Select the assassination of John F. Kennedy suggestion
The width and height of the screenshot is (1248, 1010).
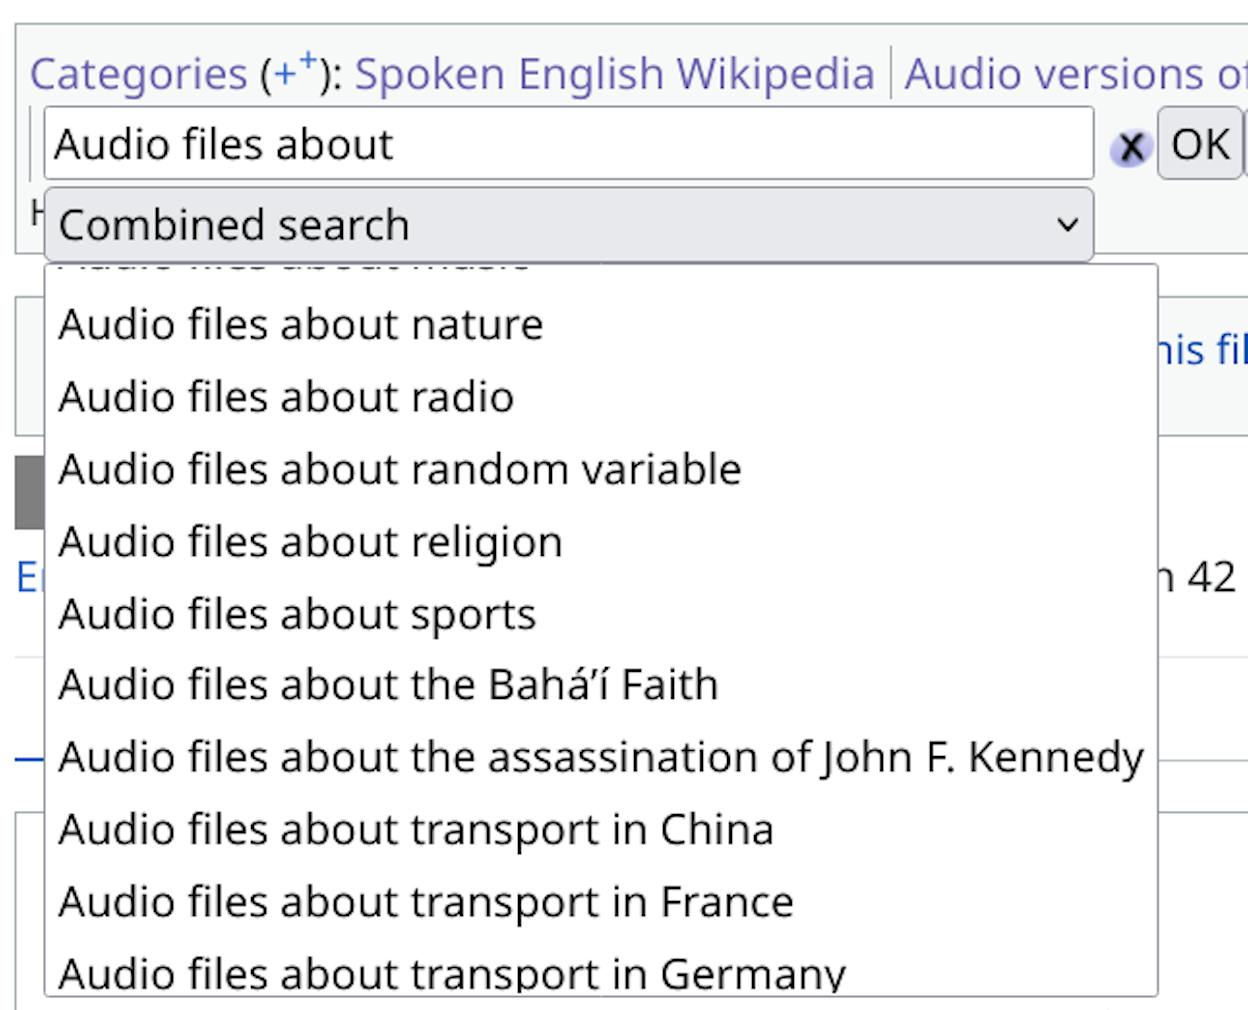click(601, 757)
